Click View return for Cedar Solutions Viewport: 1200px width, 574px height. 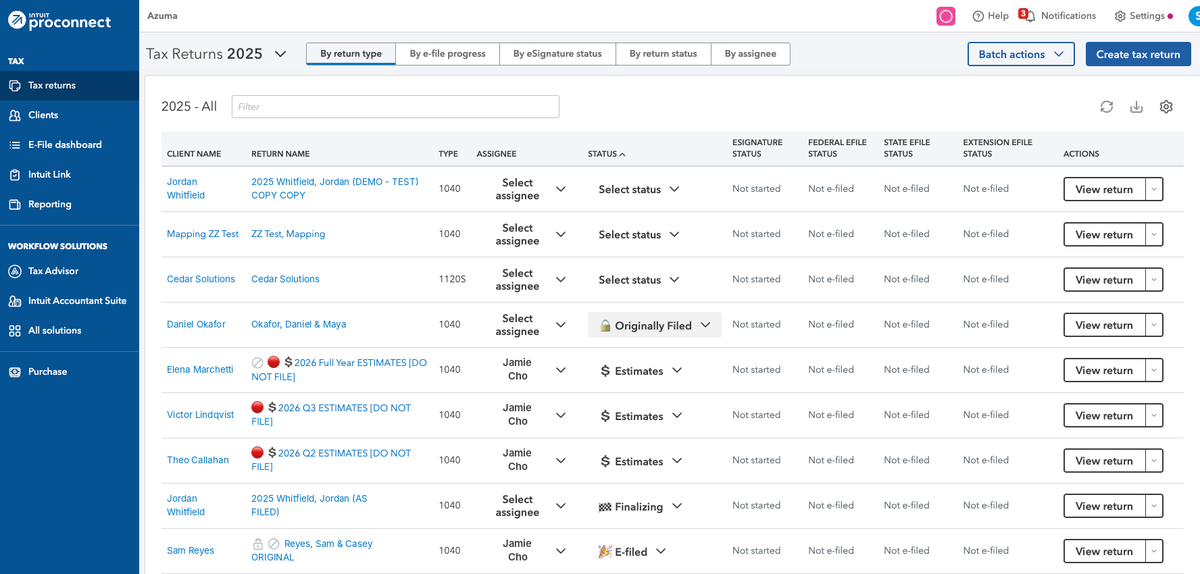pyautogui.click(x=1104, y=280)
